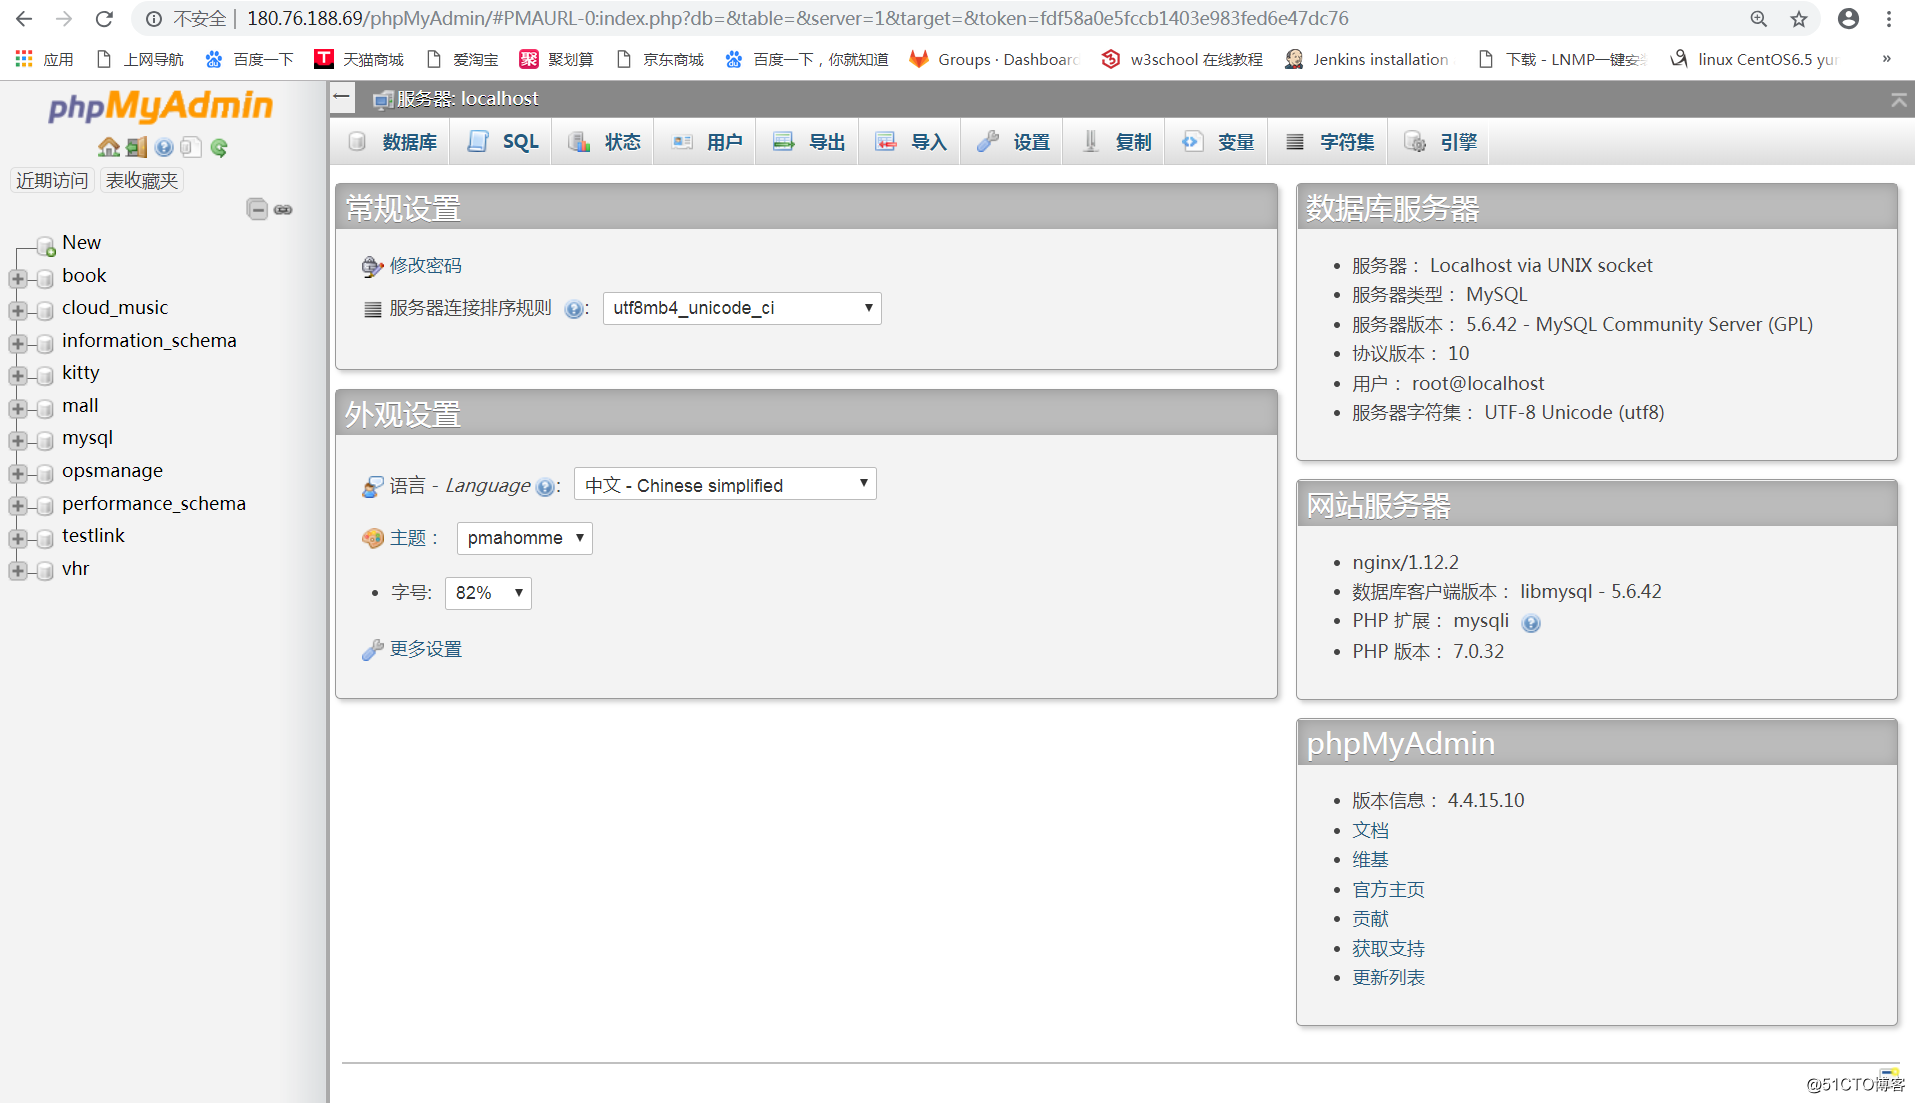Open utf8mb4_unicode_ci collation dropdown
1915x1103 pixels.
click(742, 308)
